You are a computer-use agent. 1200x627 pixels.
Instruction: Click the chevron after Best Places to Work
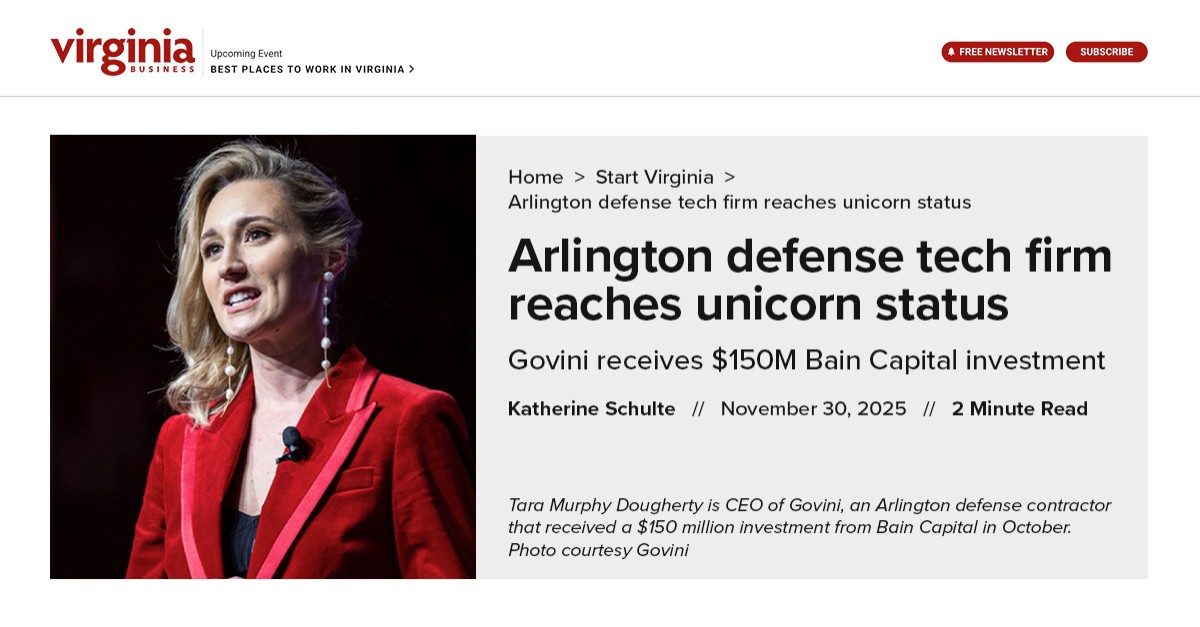[x=411, y=69]
